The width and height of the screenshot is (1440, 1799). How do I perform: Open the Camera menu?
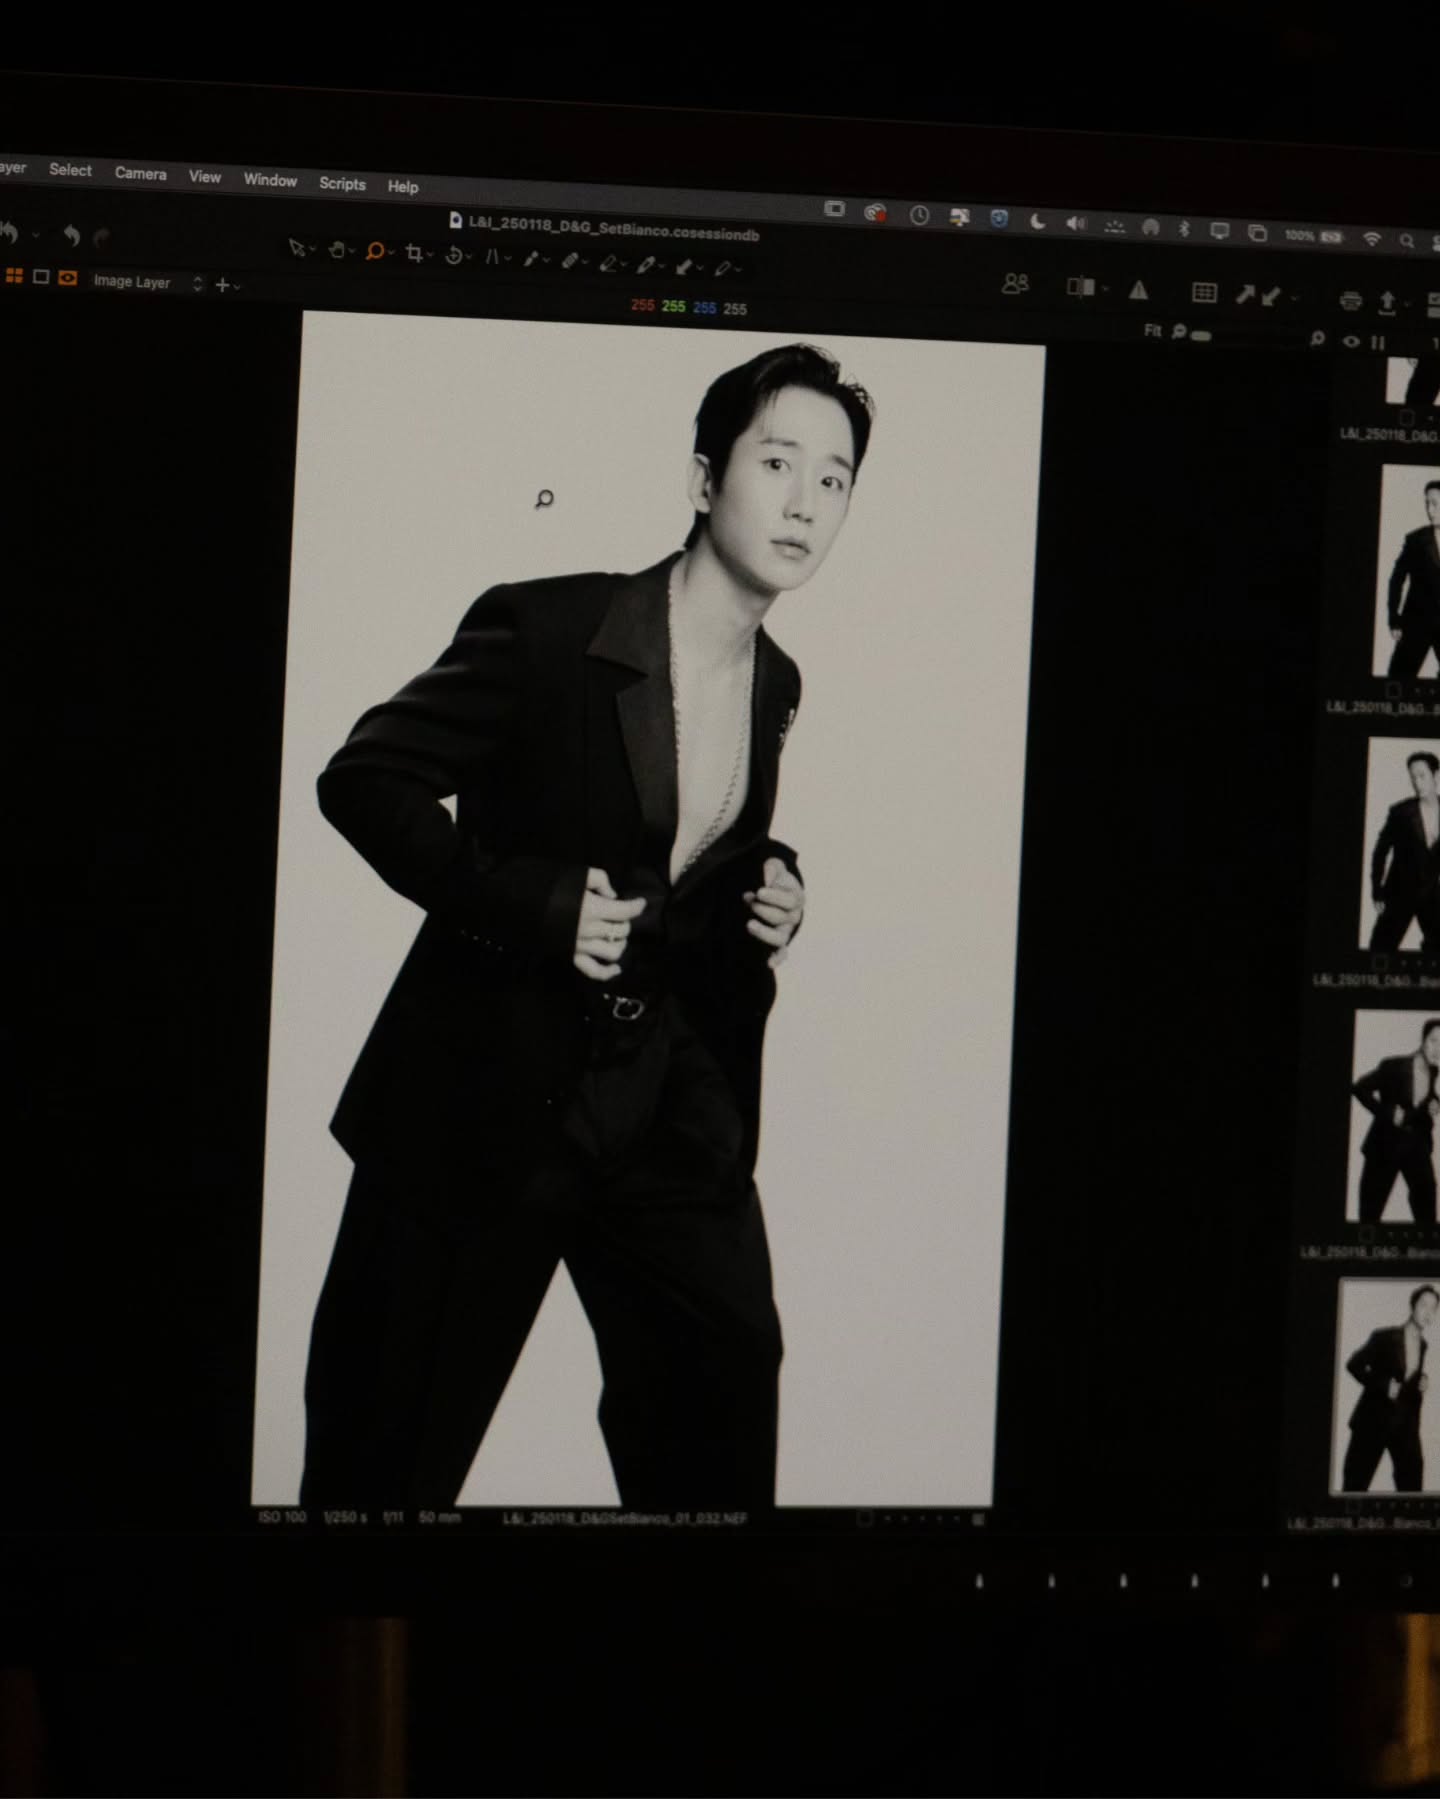[140, 173]
